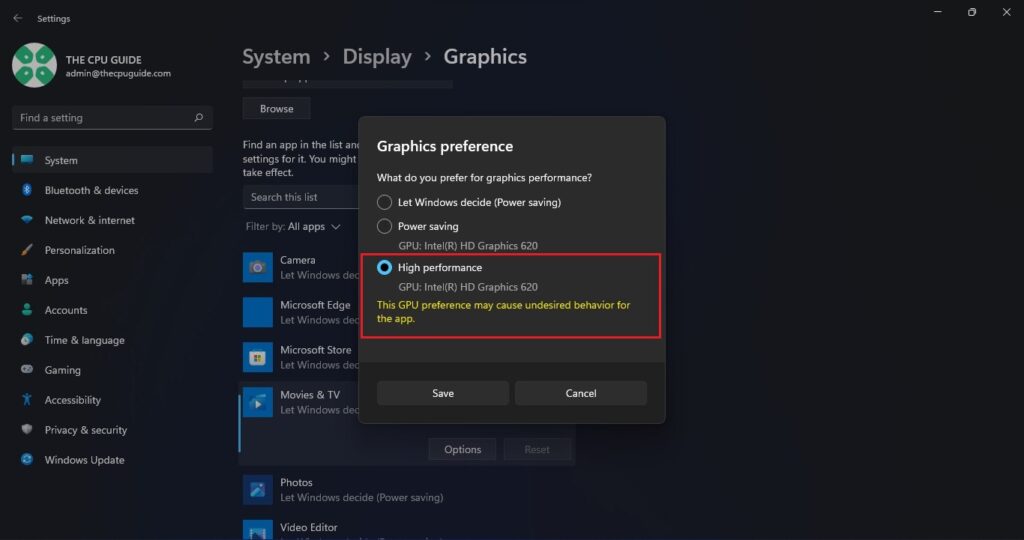This screenshot has height=540, width=1024.
Task: Click the Movies & TV app icon
Action: (x=258, y=402)
